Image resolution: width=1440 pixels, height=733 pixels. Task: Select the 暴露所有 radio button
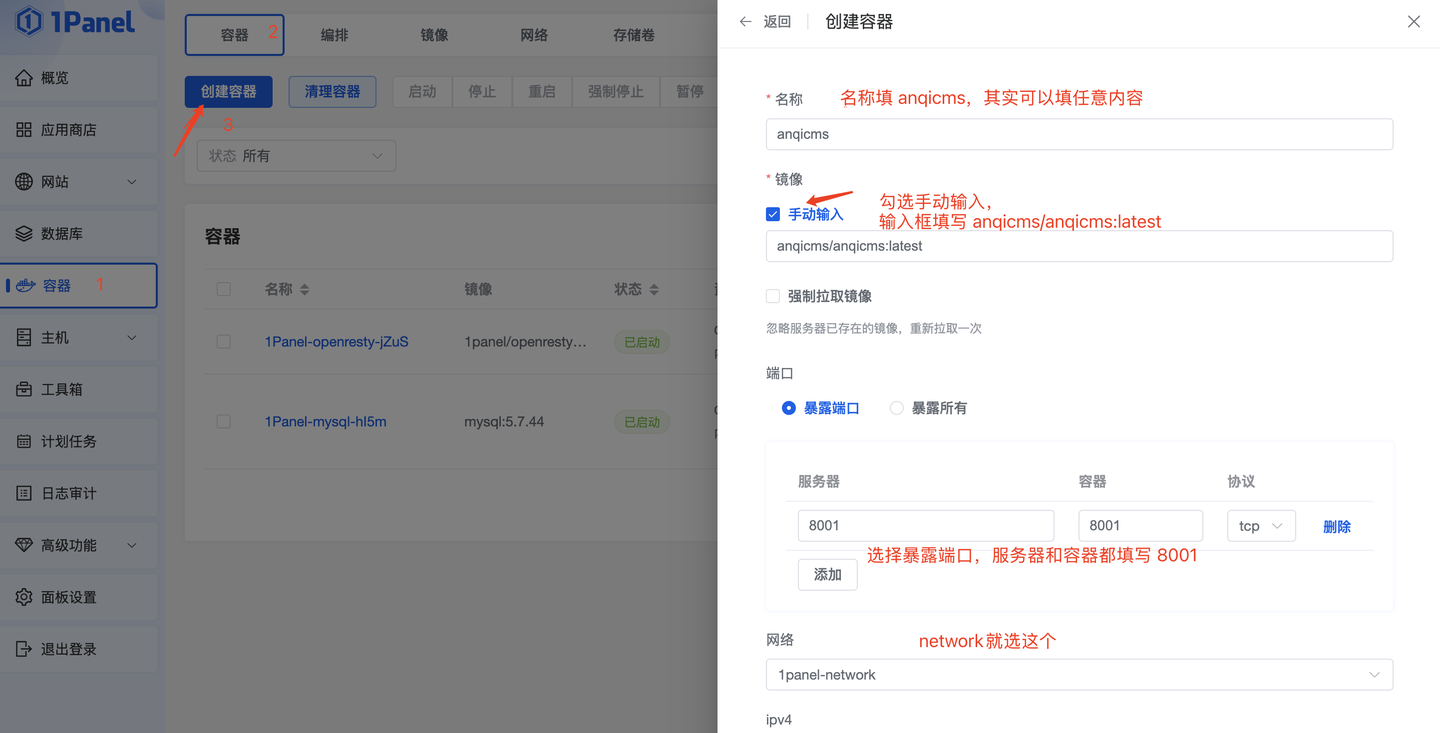tap(897, 408)
